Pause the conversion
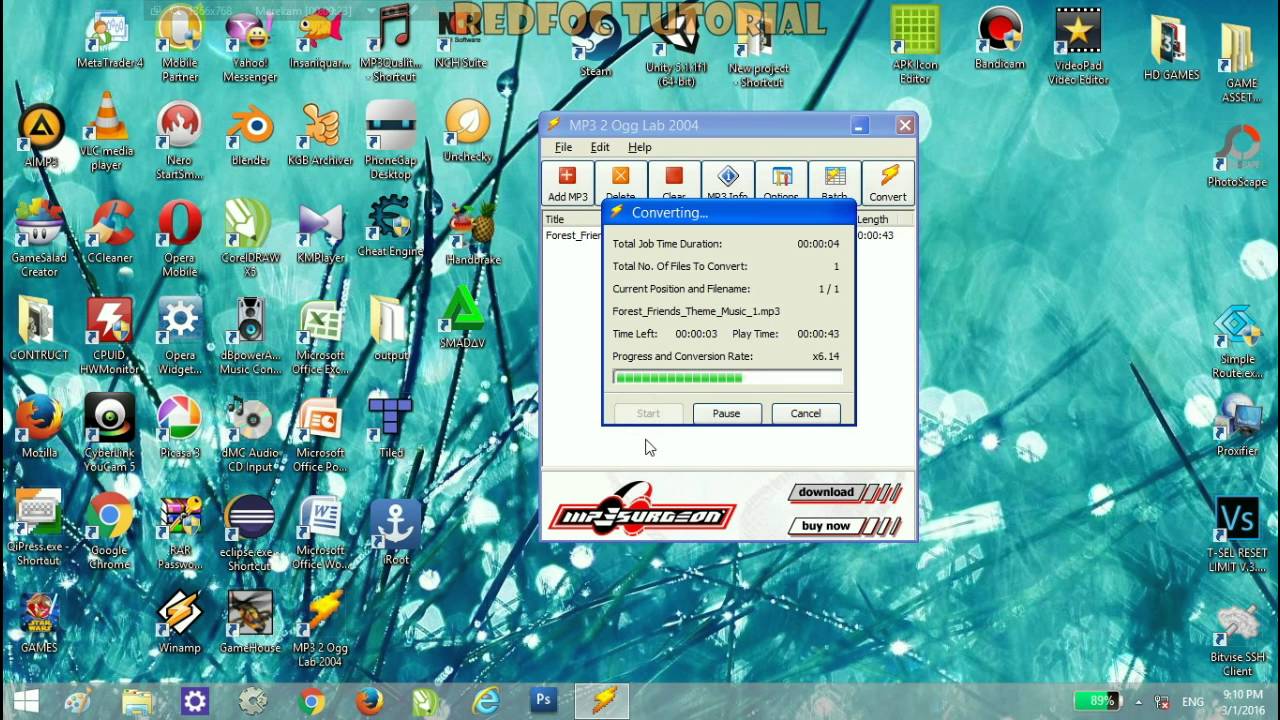The image size is (1280, 720). (x=726, y=413)
